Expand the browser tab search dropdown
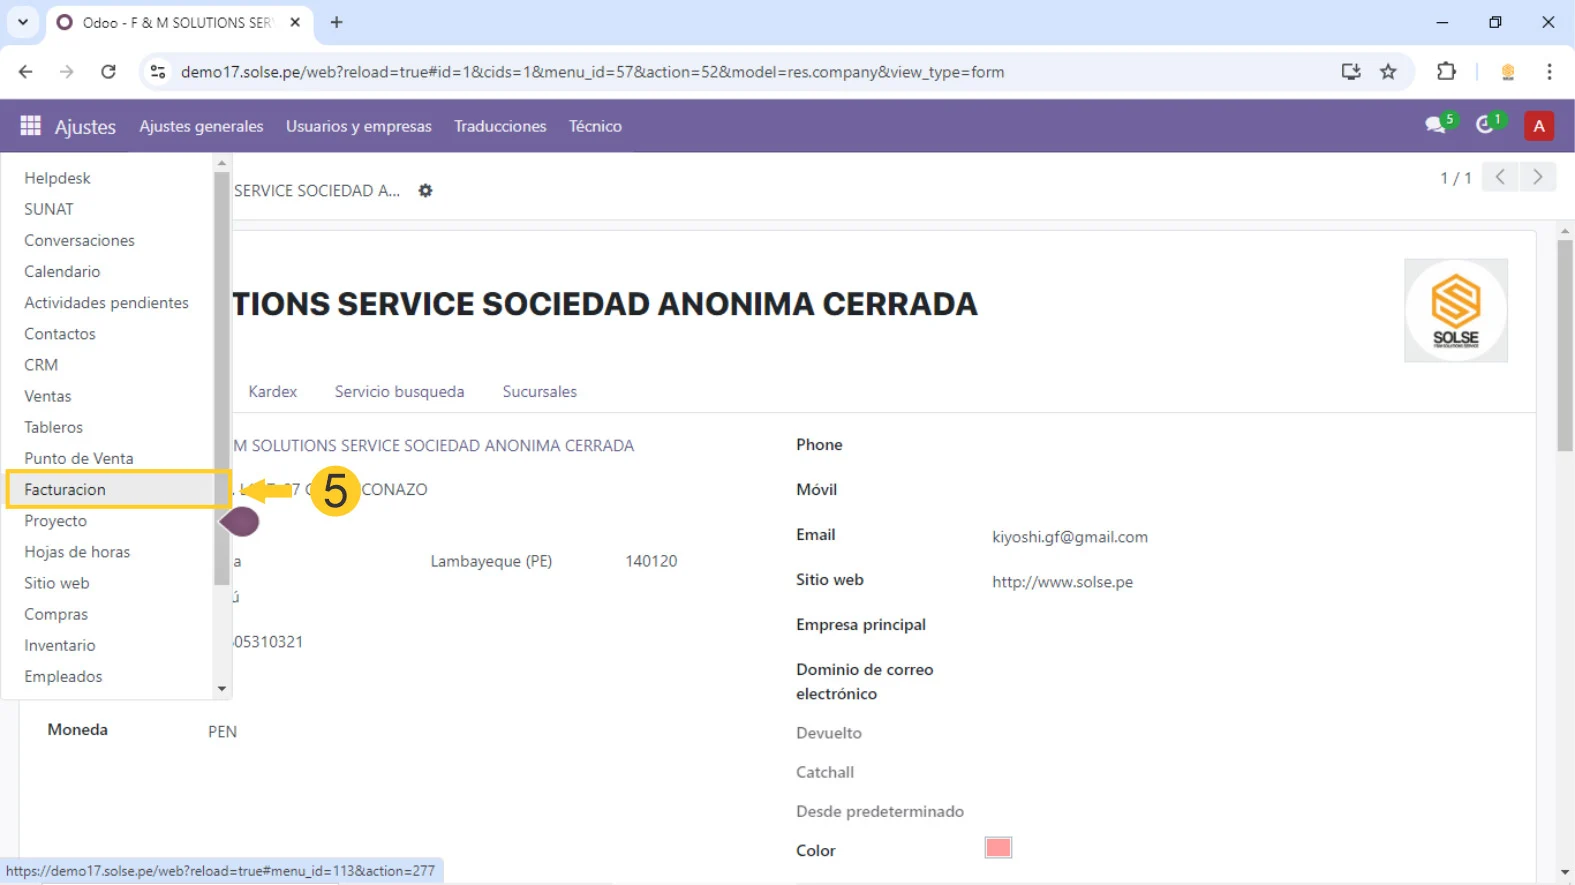Image resolution: width=1575 pixels, height=885 pixels. point(22,22)
